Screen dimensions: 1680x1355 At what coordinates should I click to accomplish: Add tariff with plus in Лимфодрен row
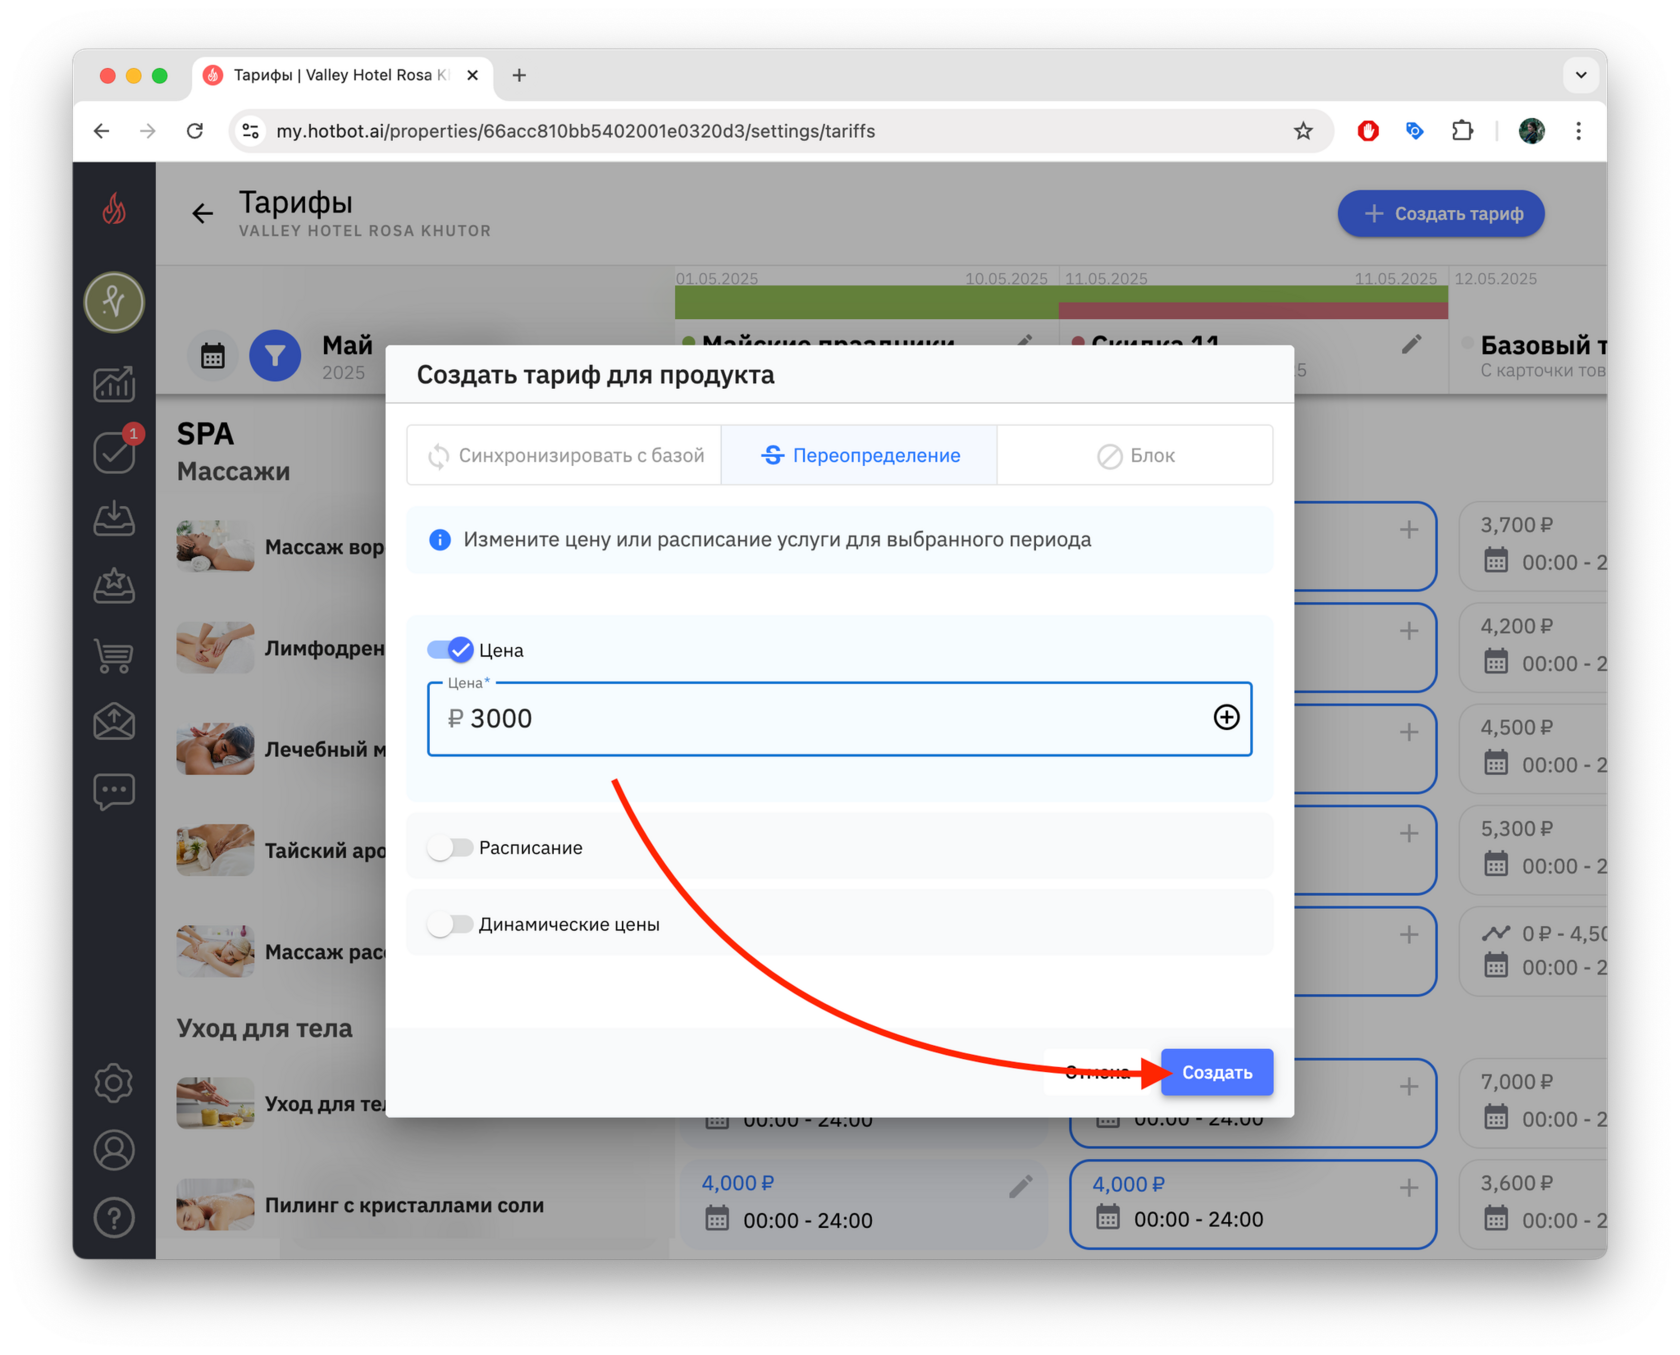coord(1409,631)
